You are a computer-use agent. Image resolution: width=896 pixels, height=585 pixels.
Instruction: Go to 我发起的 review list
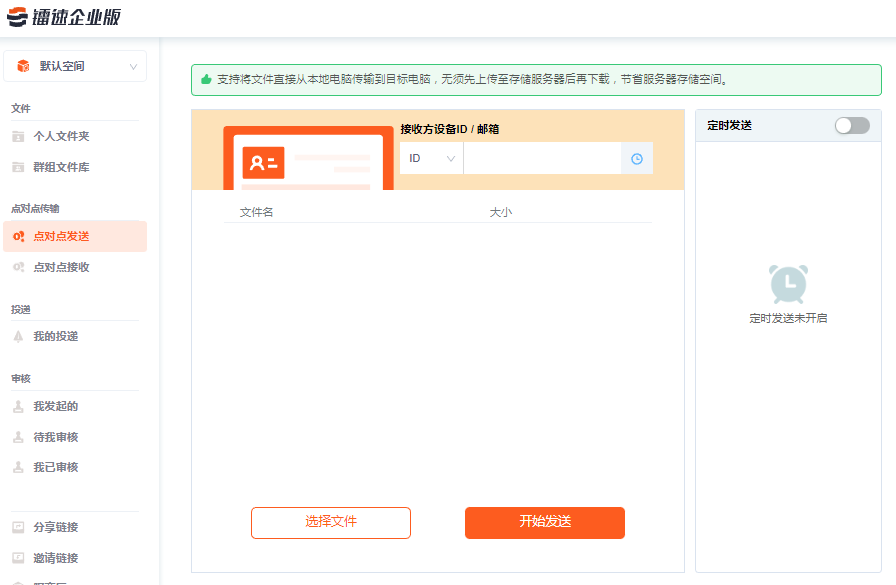[55, 407]
